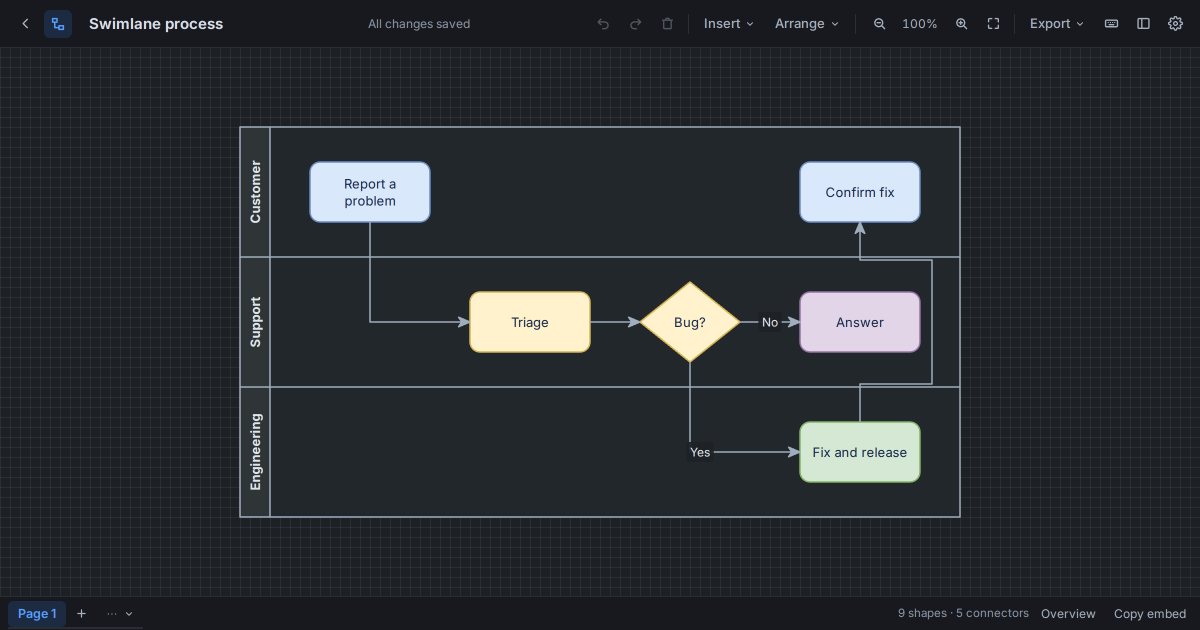The image size is (1200, 630).
Task: Select the Answer shape
Action: (x=860, y=322)
